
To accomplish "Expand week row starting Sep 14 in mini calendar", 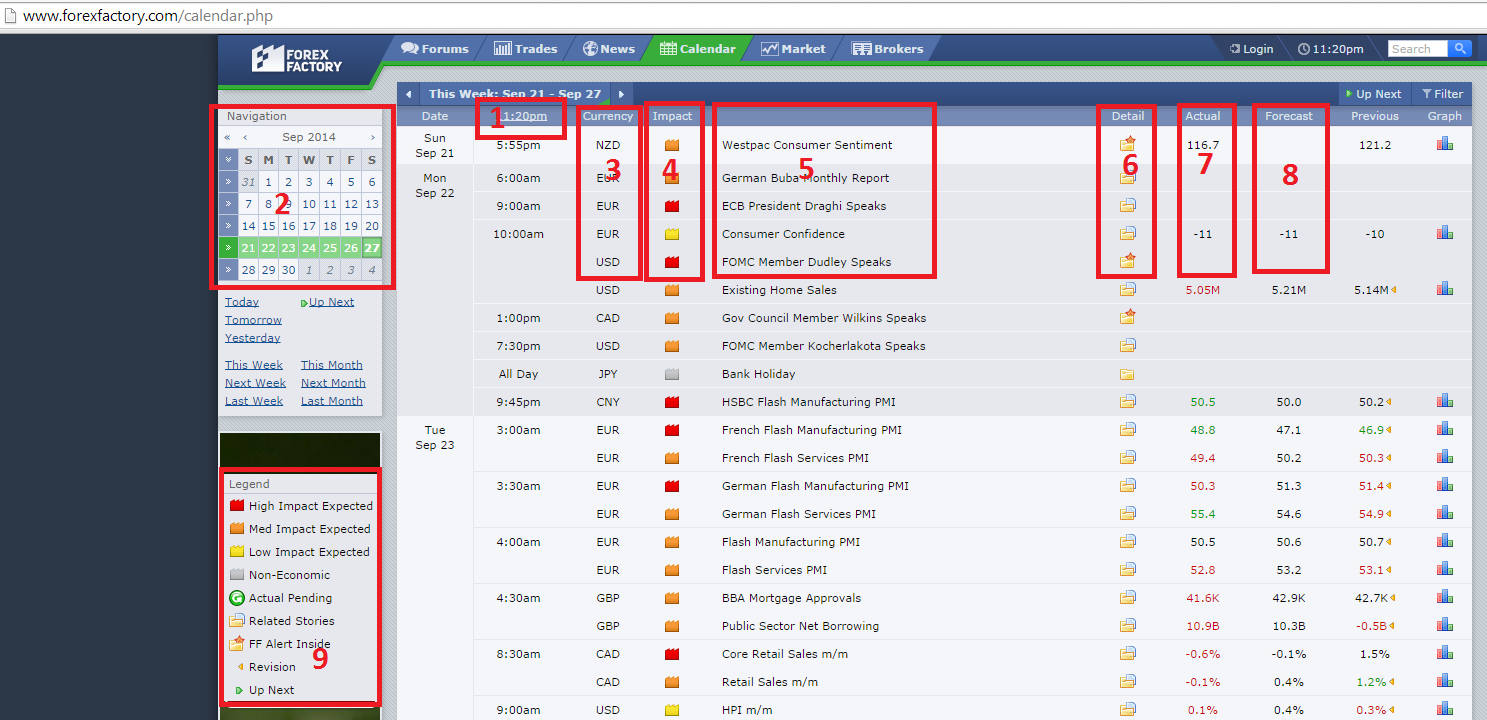I will pos(228,226).
